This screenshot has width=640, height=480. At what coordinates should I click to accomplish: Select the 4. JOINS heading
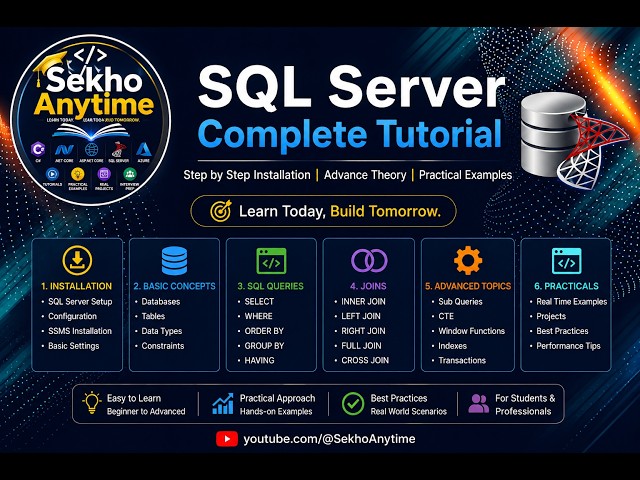pos(368,286)
